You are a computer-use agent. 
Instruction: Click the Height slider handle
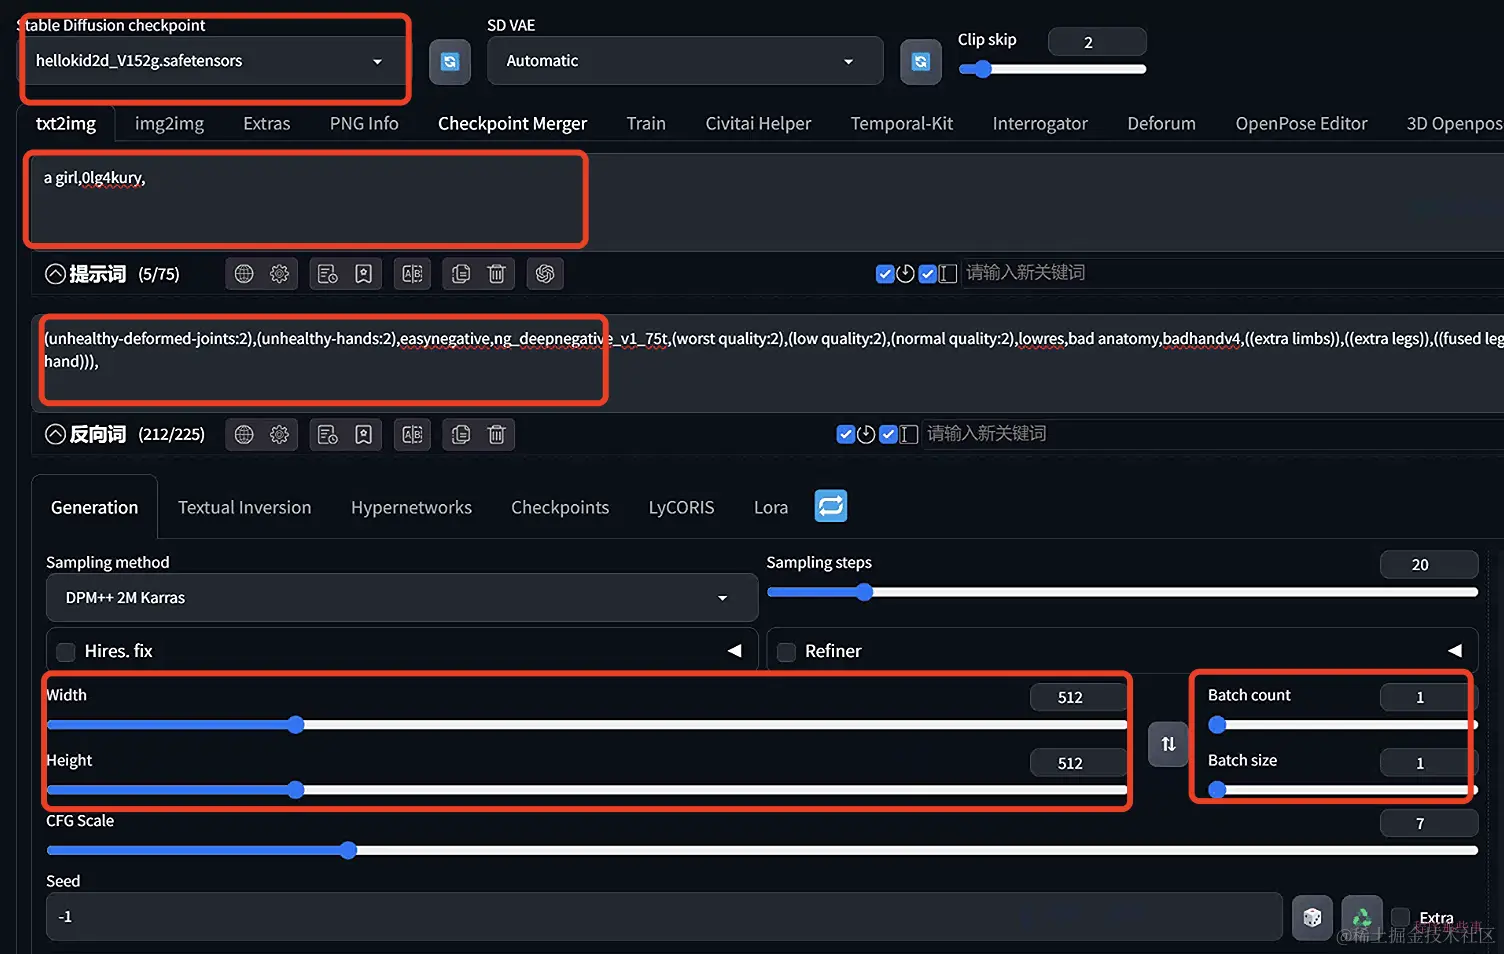[296, 790]
